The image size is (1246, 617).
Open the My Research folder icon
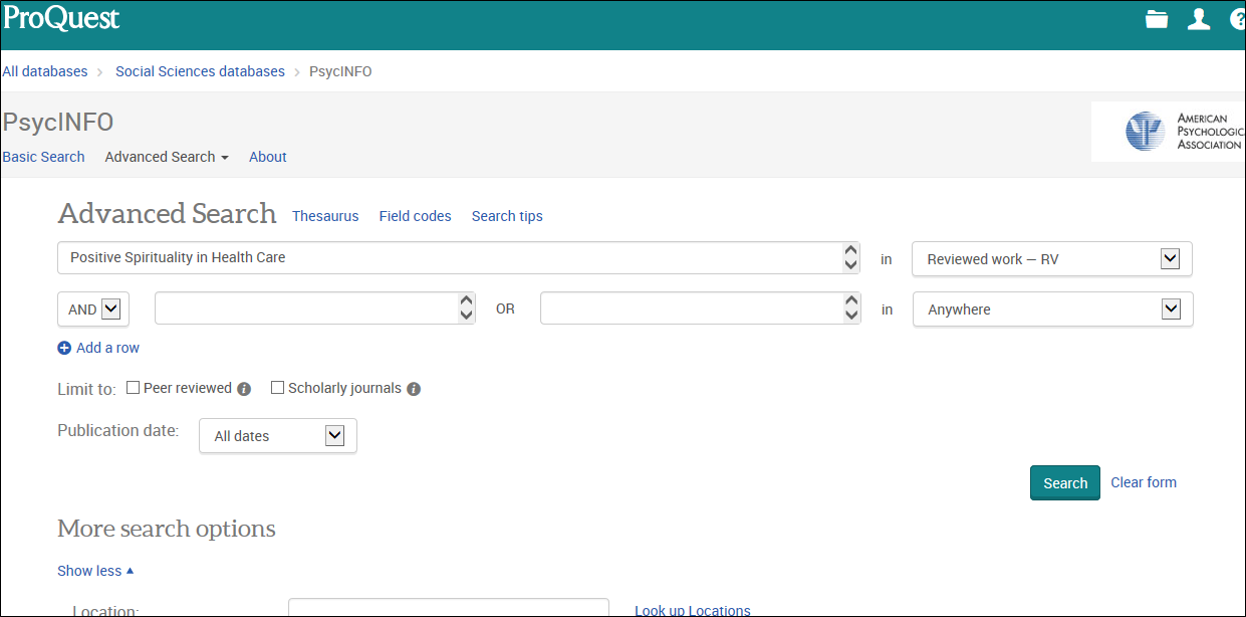(1157, 19)
